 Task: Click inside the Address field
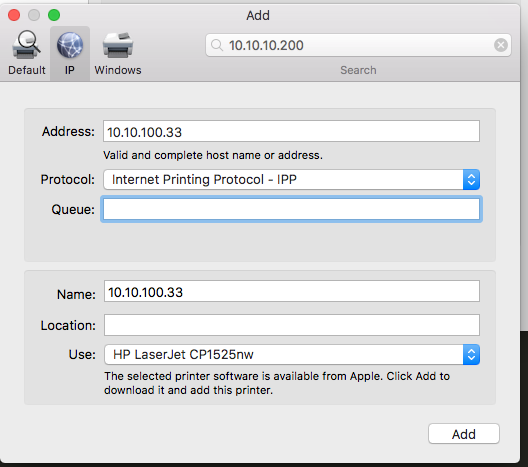pyautogui.click(x=291, y=131)
